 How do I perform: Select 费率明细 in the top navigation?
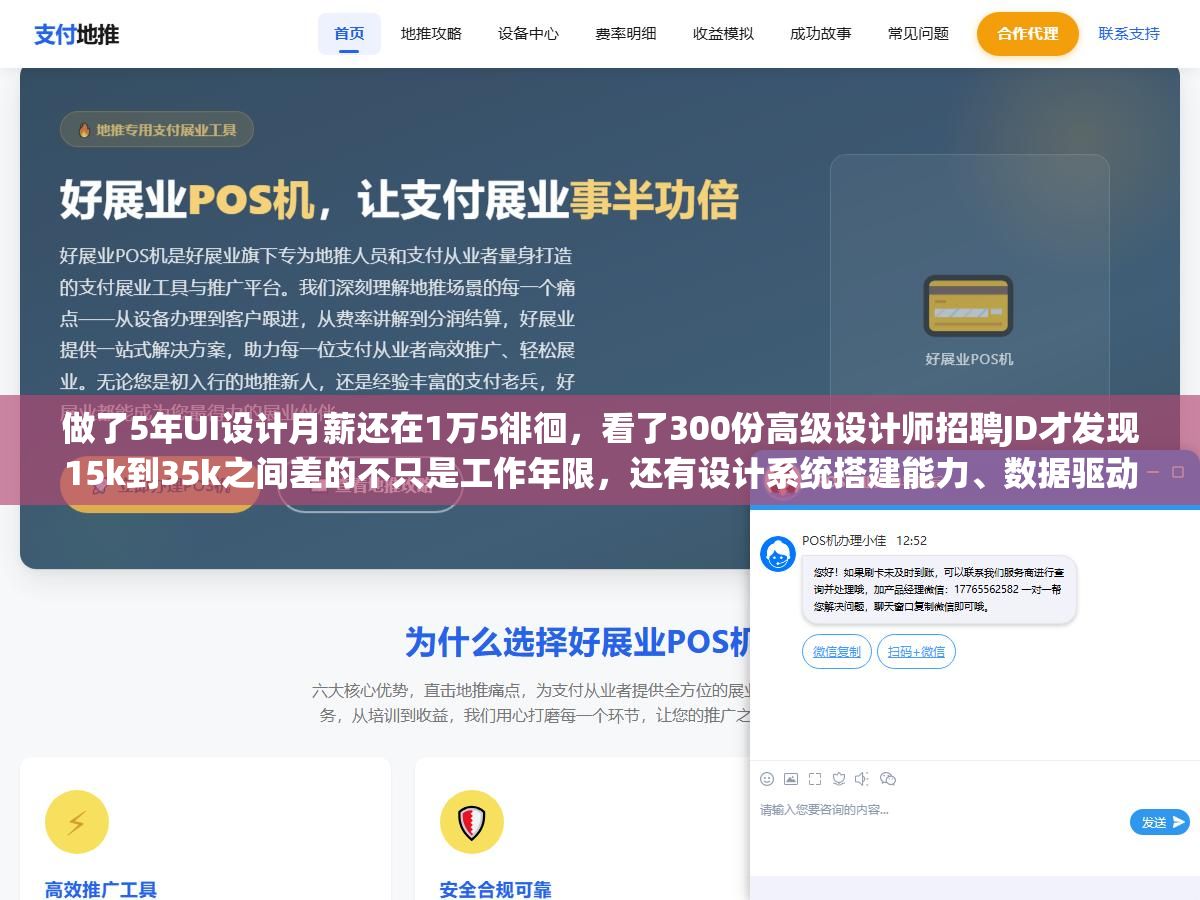click(x=625, y=33)
